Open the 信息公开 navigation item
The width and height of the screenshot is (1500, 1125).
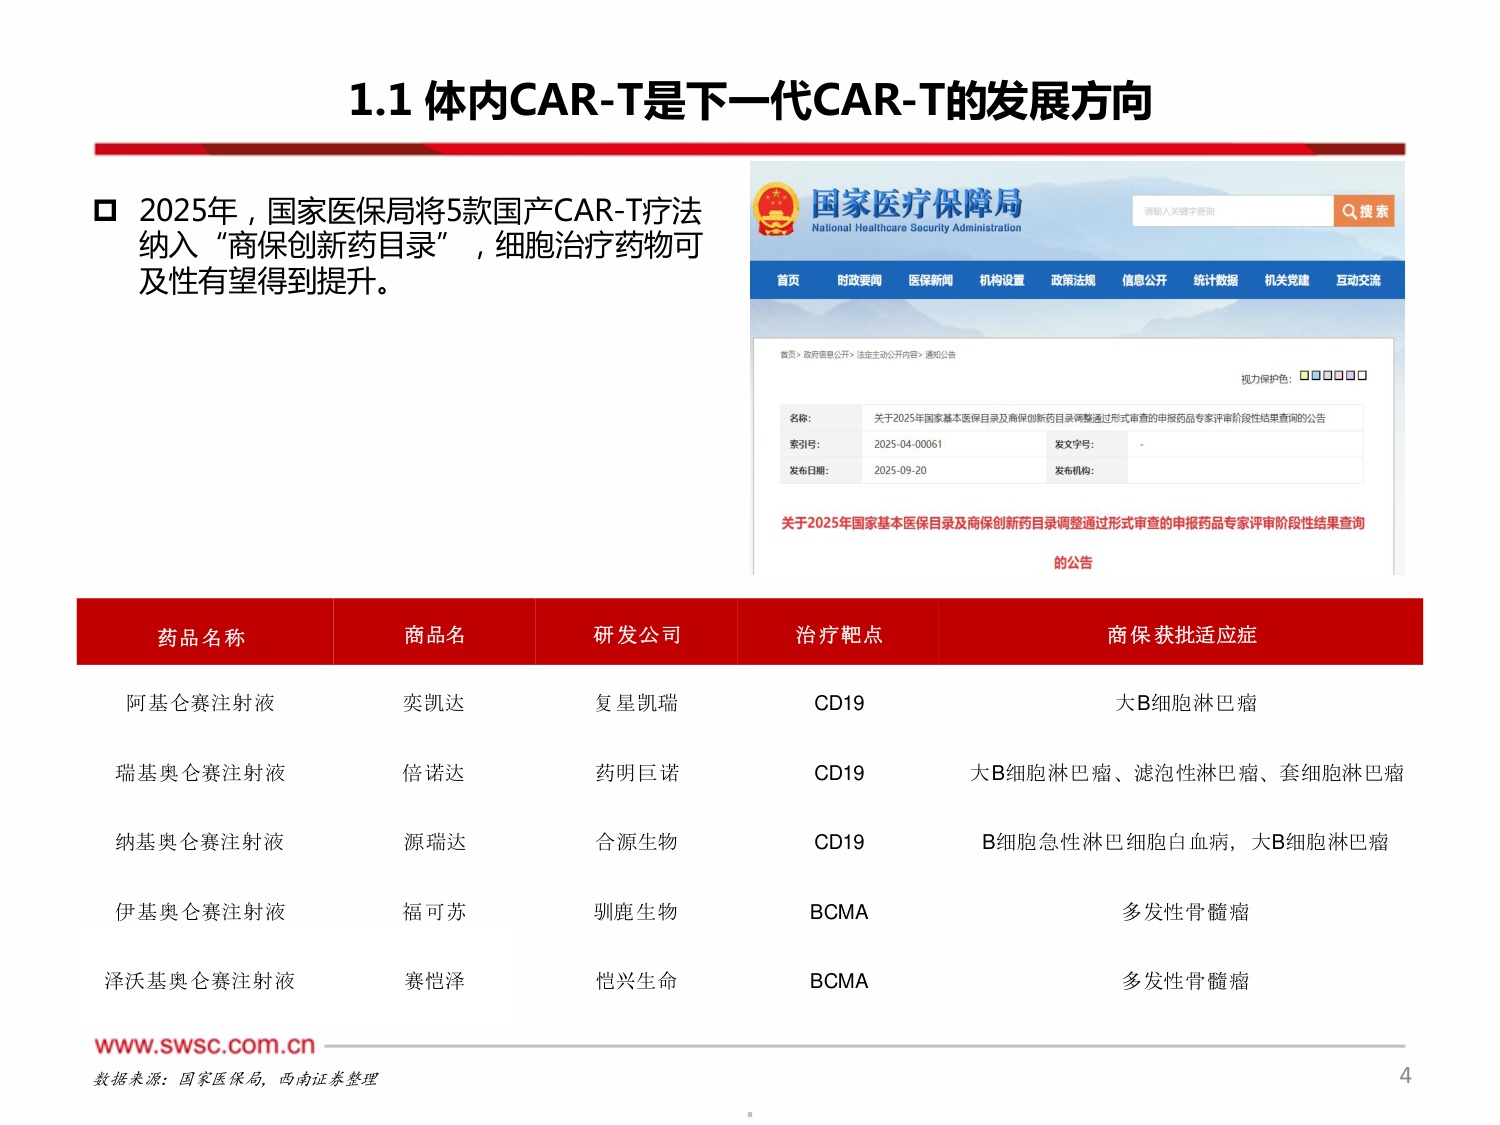coord(1144,280)
